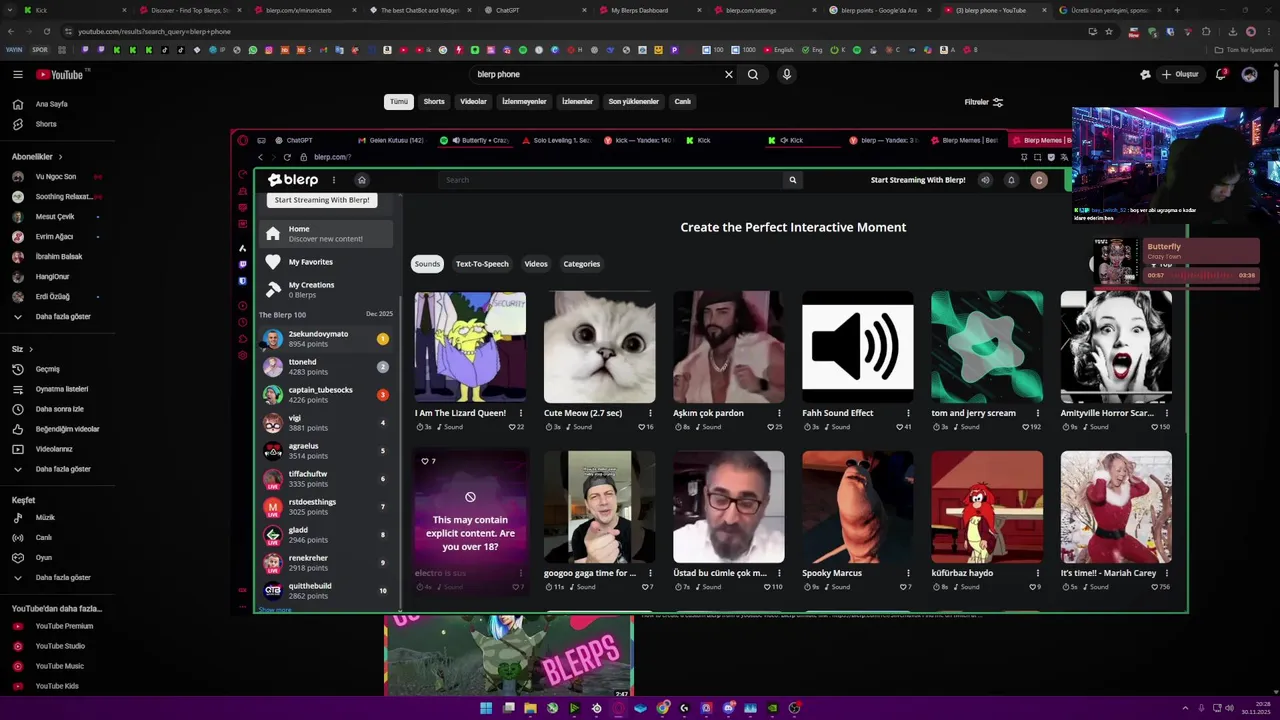Open YouTube notifications bell
Image resolution: width=1280 pixels, height=720 pixels.
[x=1221, y=74]
